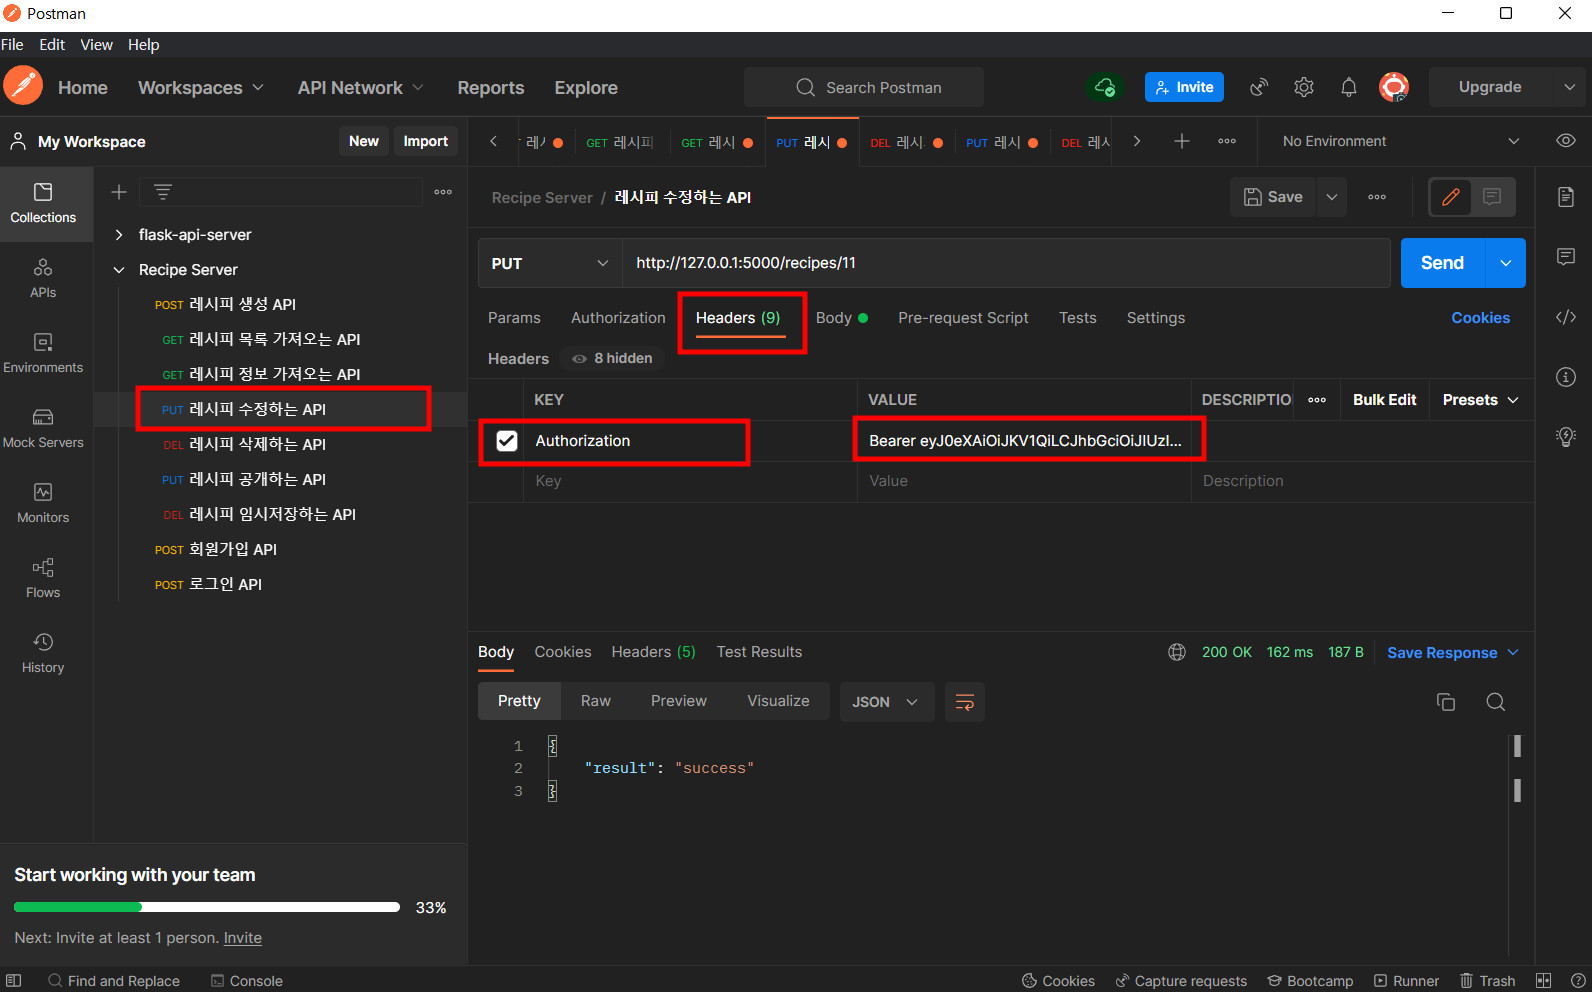The height and width of the screenshot is (992, 1592).
Task: Open History in the sidebar
Action: (x=43, y=653)
